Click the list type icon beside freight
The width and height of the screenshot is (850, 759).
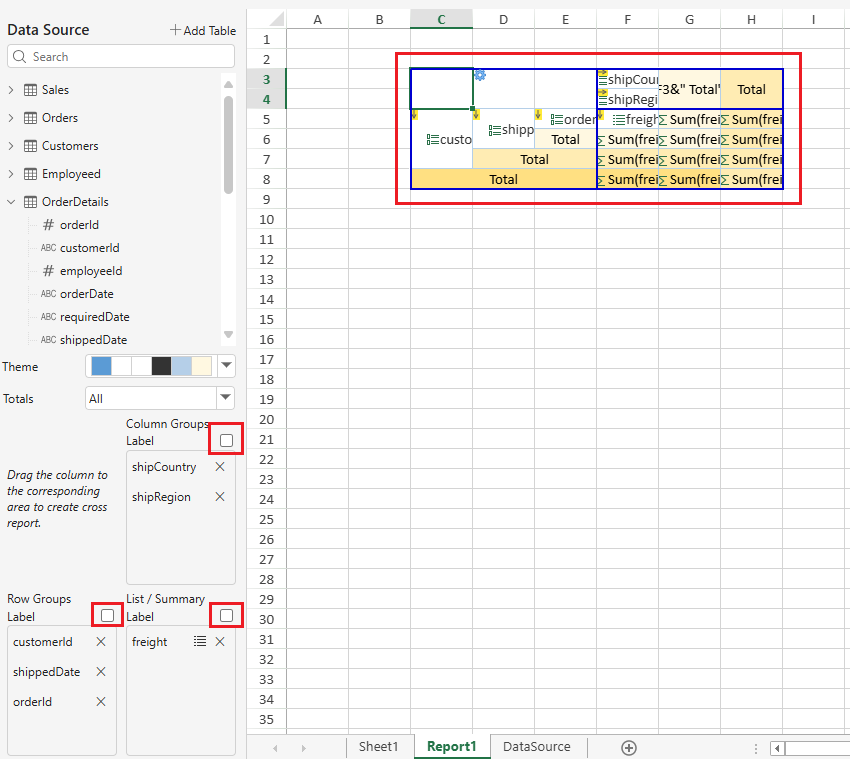pos(200,642)
